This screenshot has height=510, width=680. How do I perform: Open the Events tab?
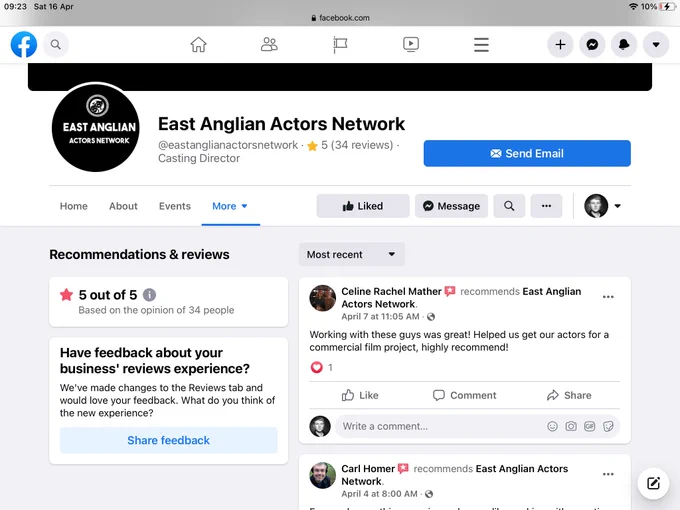[175, 206]
